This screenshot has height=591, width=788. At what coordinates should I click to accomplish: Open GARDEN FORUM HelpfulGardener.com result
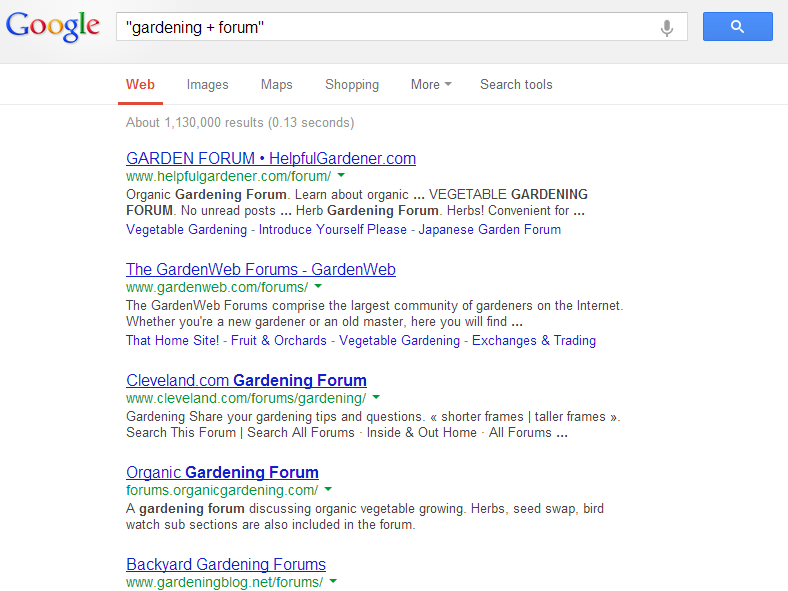271,158
